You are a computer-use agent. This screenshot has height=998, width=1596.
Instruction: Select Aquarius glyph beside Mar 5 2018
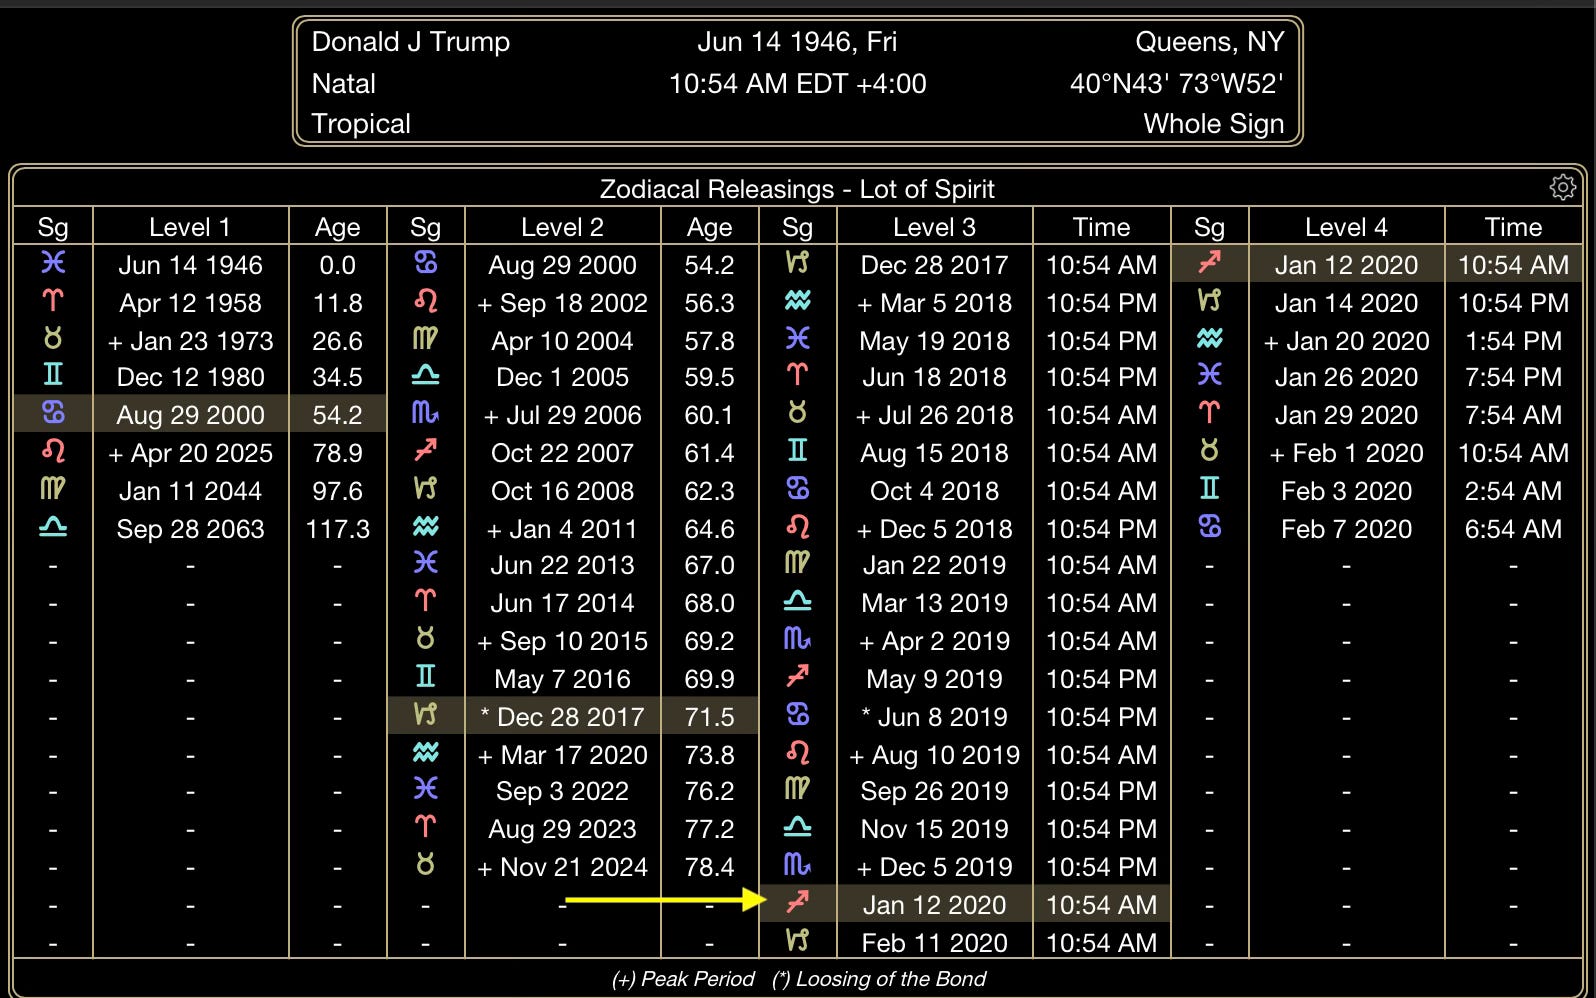797,301
